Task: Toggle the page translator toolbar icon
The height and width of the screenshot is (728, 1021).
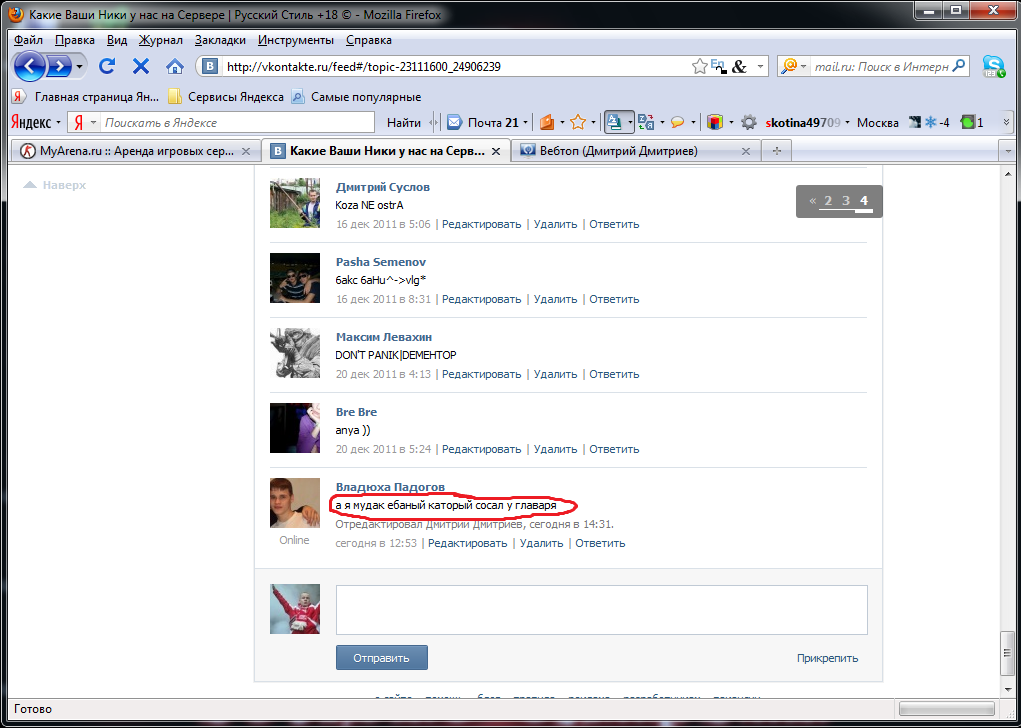Action: 614,122
